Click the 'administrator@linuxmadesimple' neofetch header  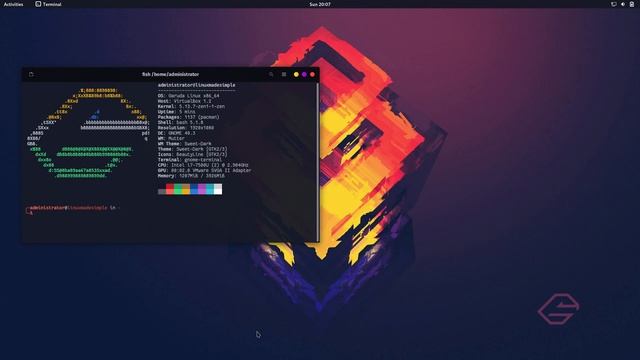pyautogui.click(x=197, y=85)
